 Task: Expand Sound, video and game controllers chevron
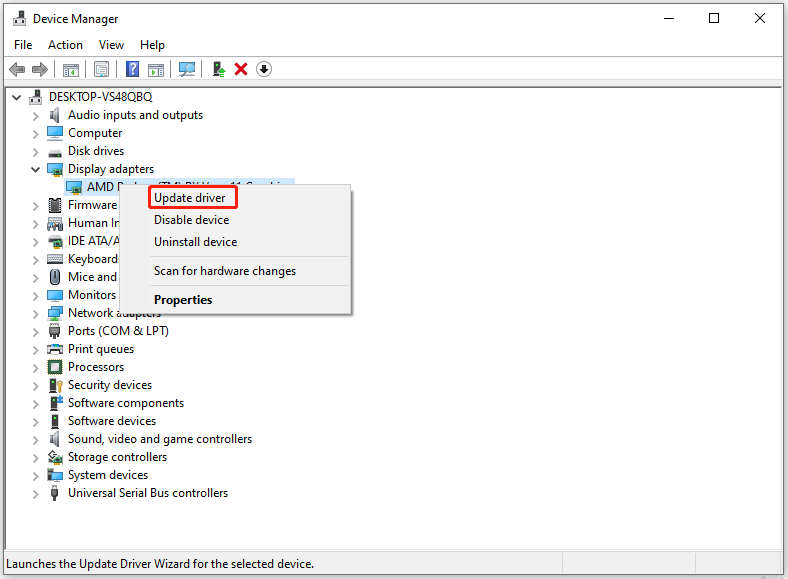(35, 440)
